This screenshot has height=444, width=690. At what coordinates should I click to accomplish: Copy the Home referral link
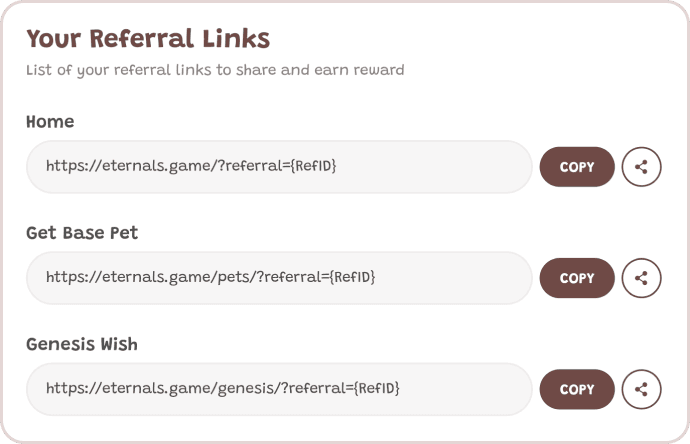(577, 167)
